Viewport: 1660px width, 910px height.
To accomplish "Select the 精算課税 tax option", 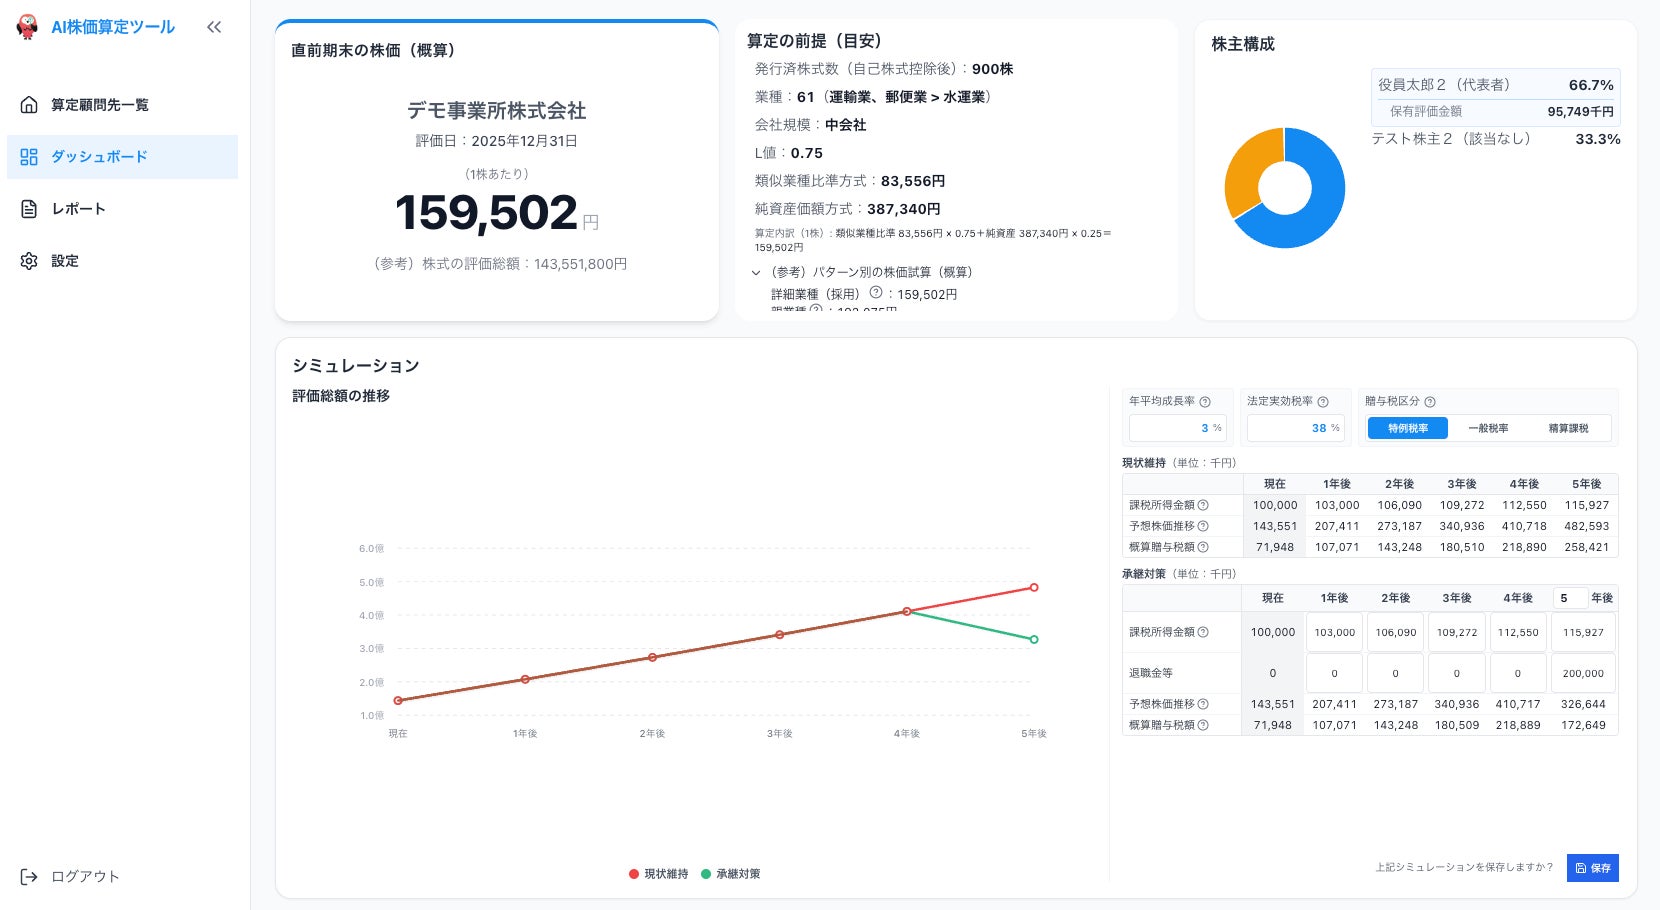I will (1568, 428).
